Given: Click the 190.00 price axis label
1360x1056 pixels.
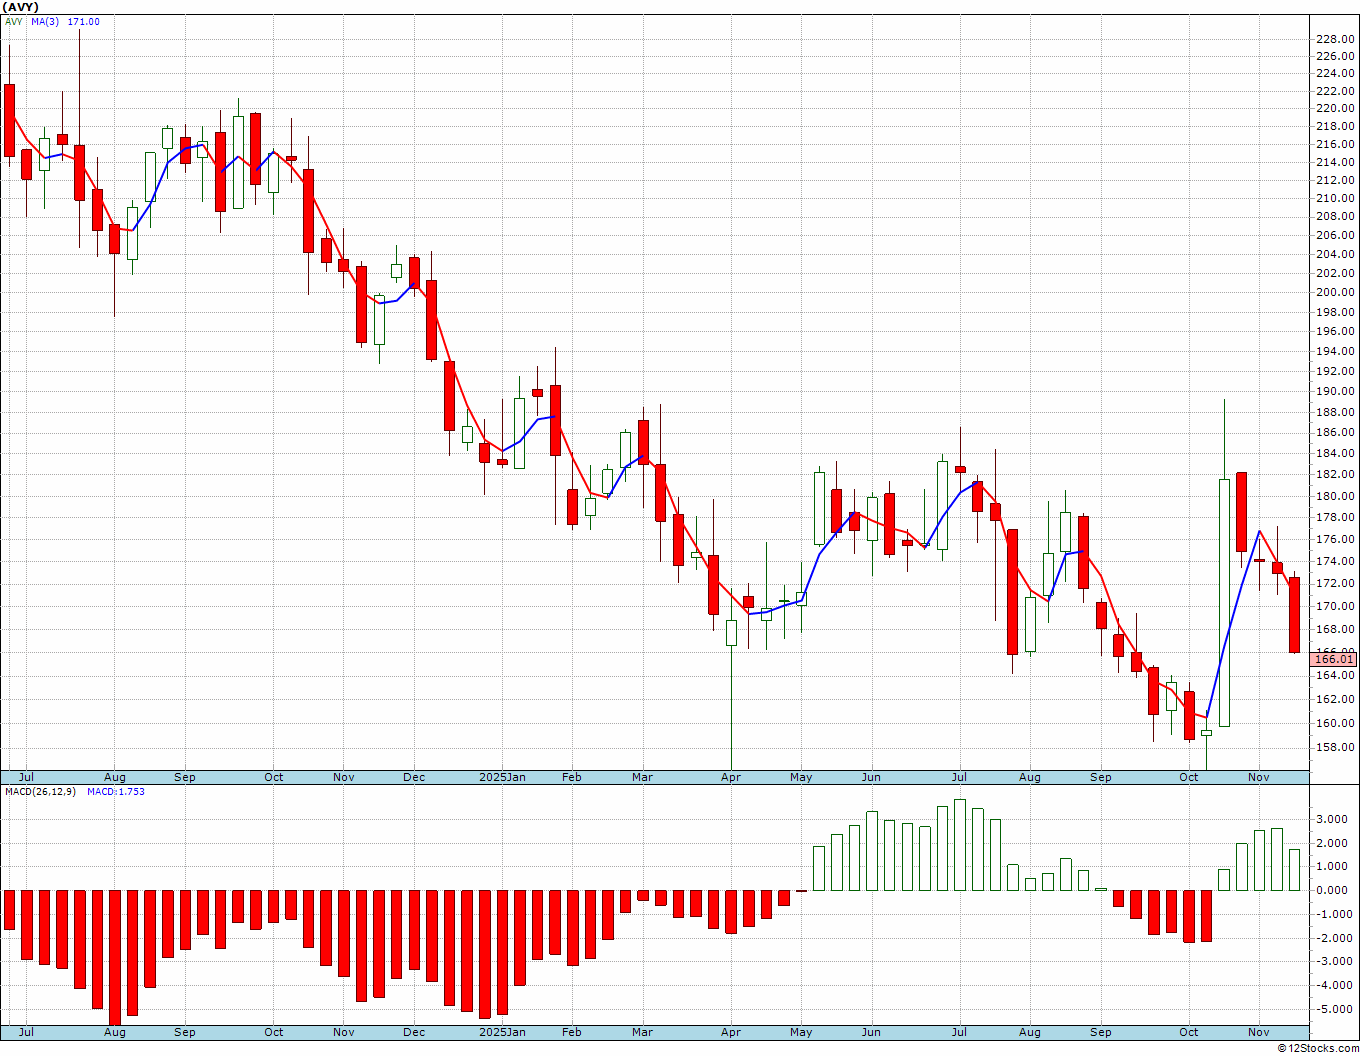Looking at the screenshot, I should (1335, 391).
